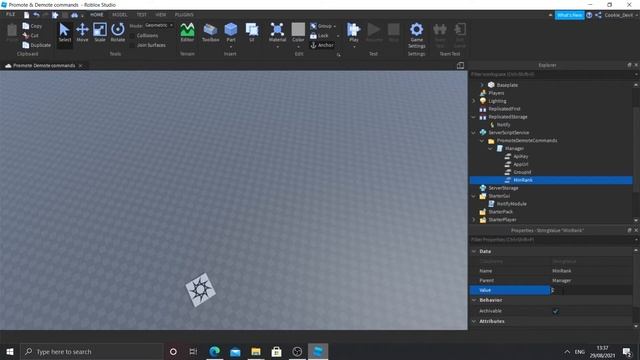Switch to the PLUGINS ribbon tab

184,15
